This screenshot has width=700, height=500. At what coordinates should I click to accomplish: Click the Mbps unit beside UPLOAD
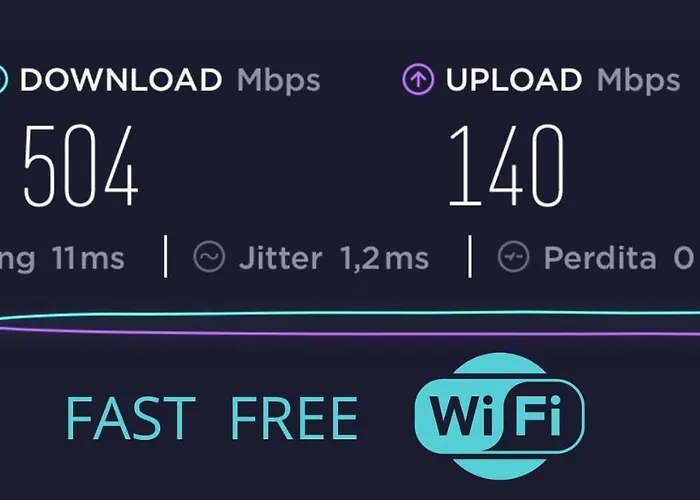click(638, 81)
